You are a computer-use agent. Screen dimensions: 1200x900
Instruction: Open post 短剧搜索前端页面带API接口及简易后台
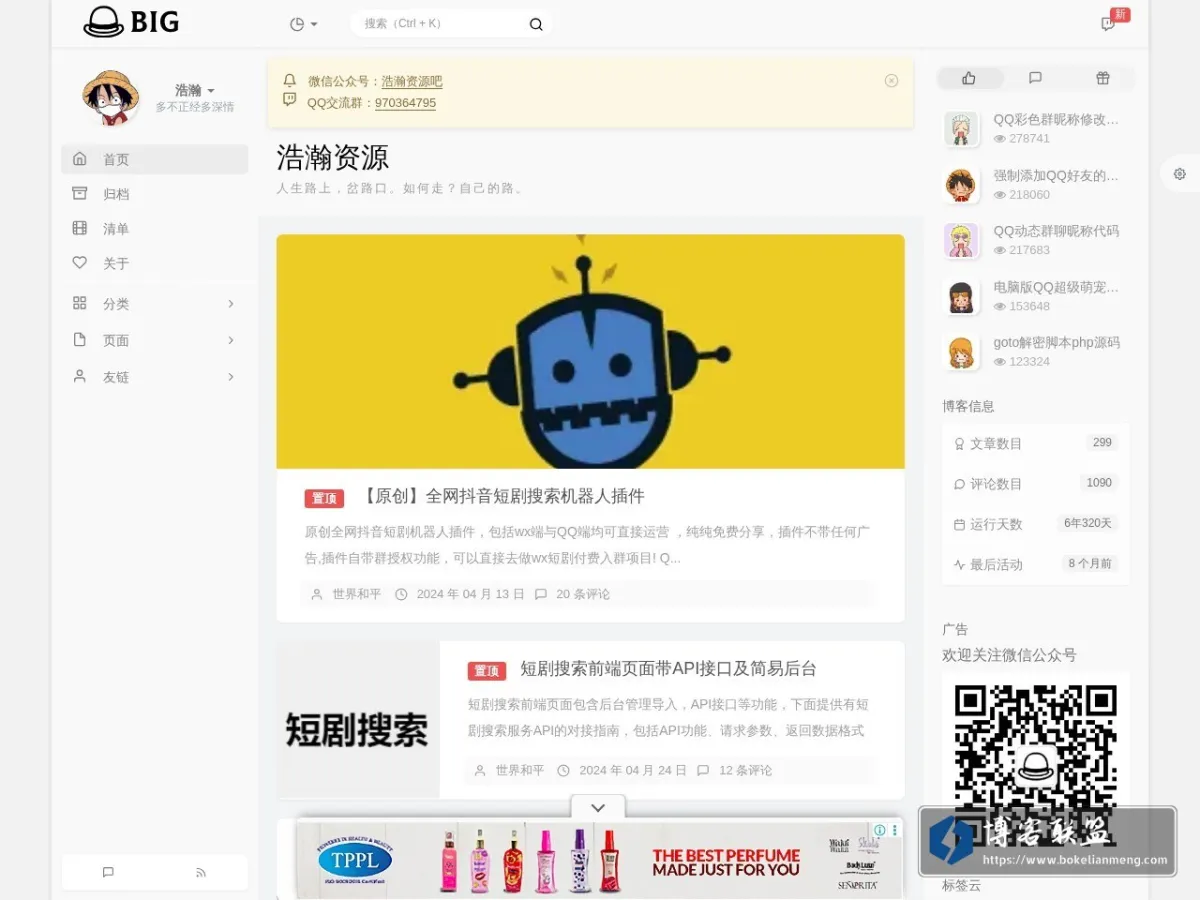pyautogui.click(x=668, y=669)
